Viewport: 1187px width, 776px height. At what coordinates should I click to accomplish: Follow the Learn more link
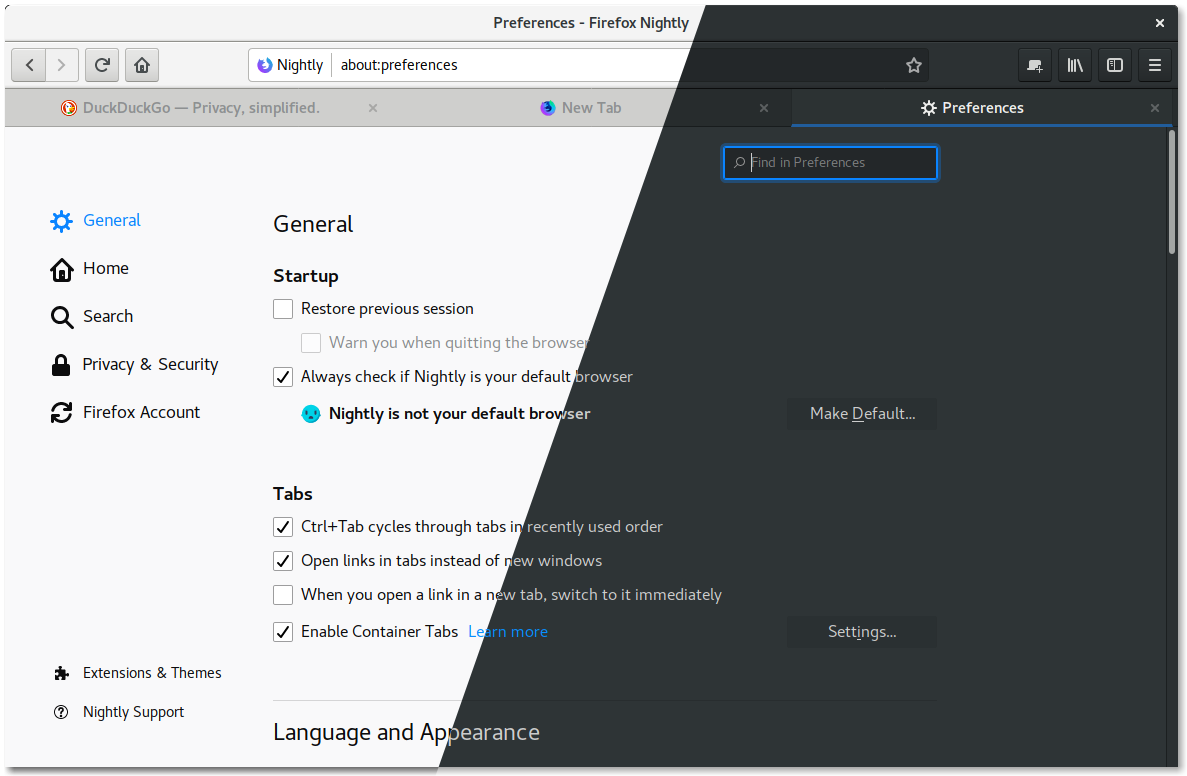(x=508, y=632)
